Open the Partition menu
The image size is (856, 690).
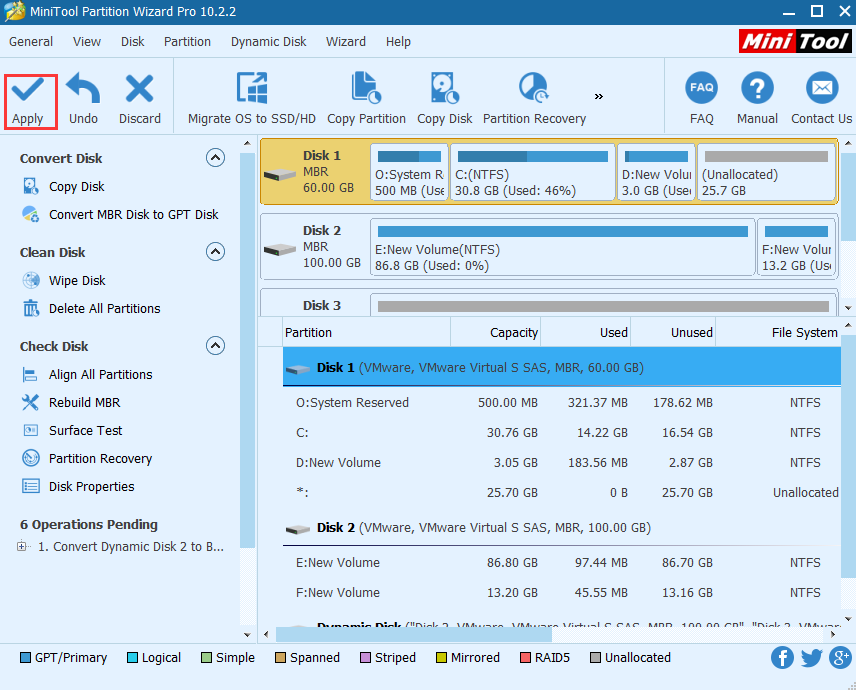(187, 41)
